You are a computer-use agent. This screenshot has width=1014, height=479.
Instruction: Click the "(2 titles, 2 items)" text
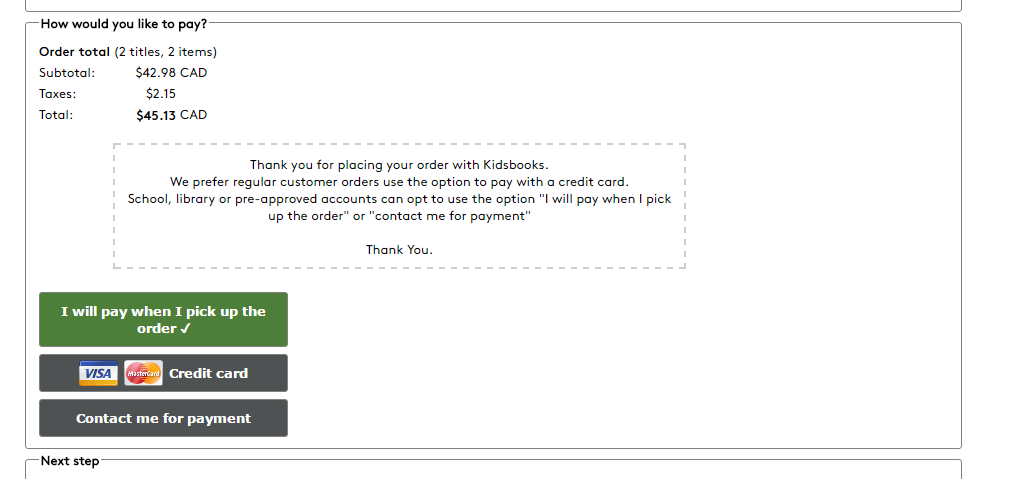click(166, 52)
